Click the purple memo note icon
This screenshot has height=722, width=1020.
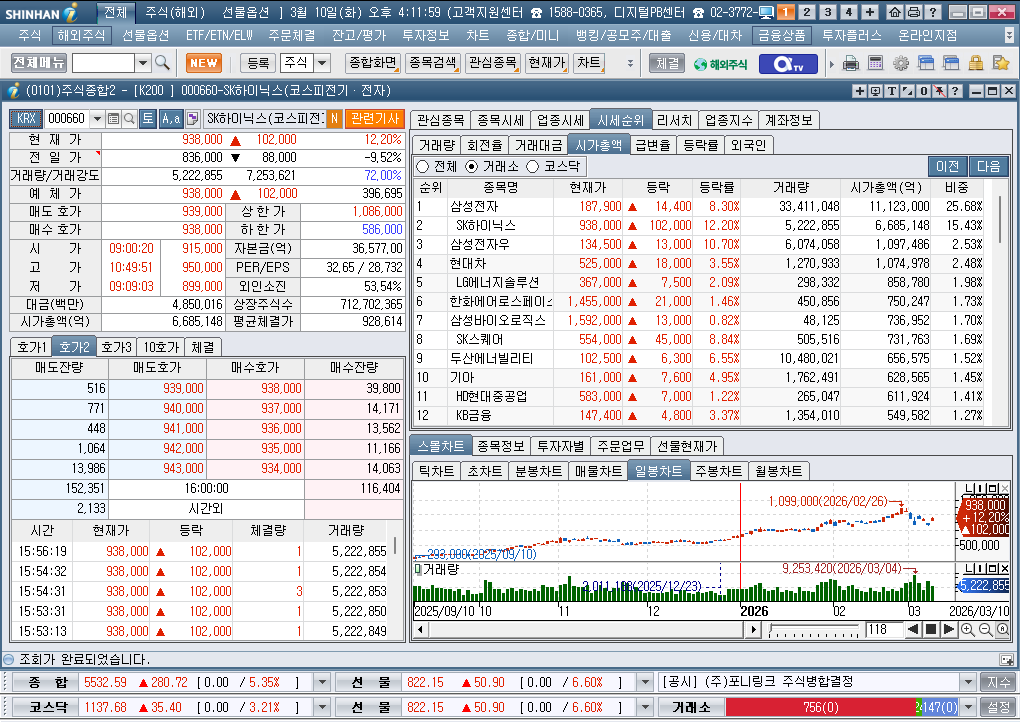coord(193,118)
